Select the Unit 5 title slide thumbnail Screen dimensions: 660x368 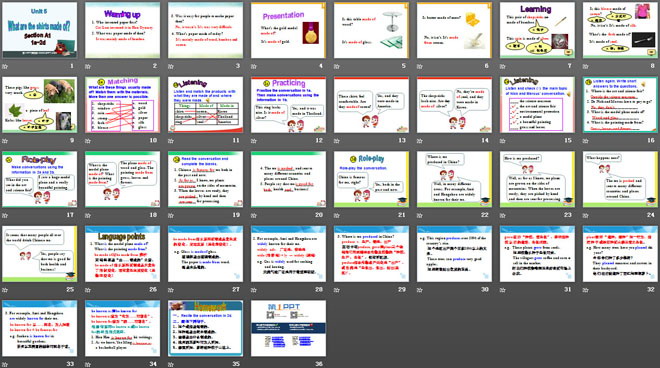coord(40,30)
